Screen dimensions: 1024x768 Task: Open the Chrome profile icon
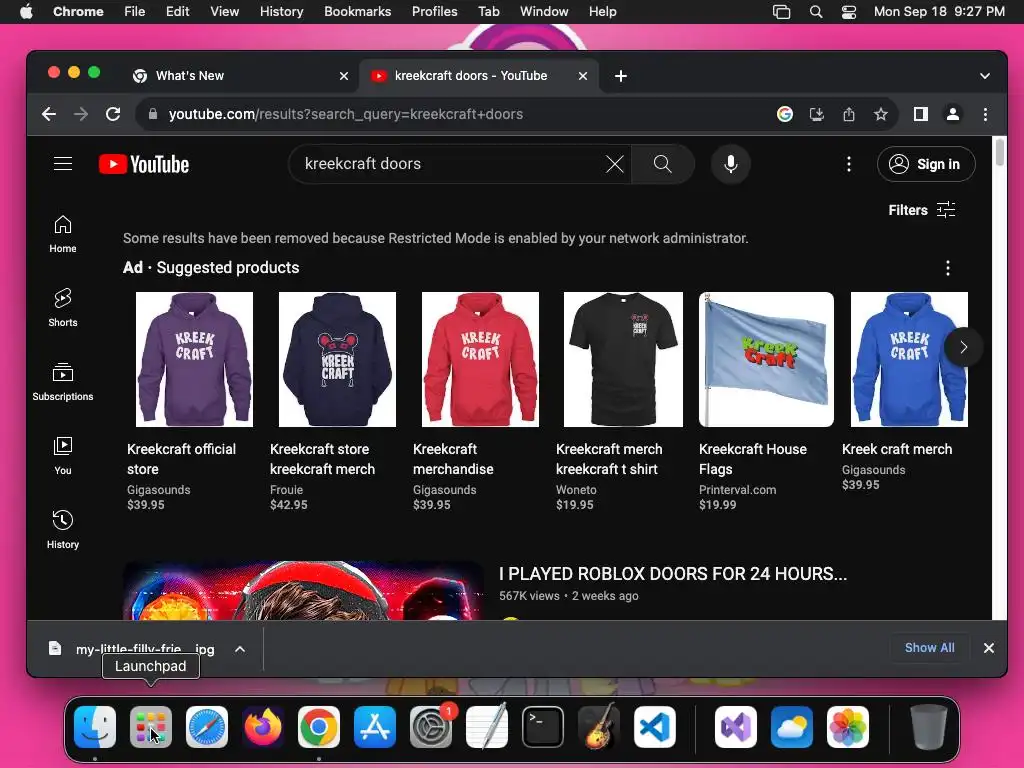(x=953, y=114)
